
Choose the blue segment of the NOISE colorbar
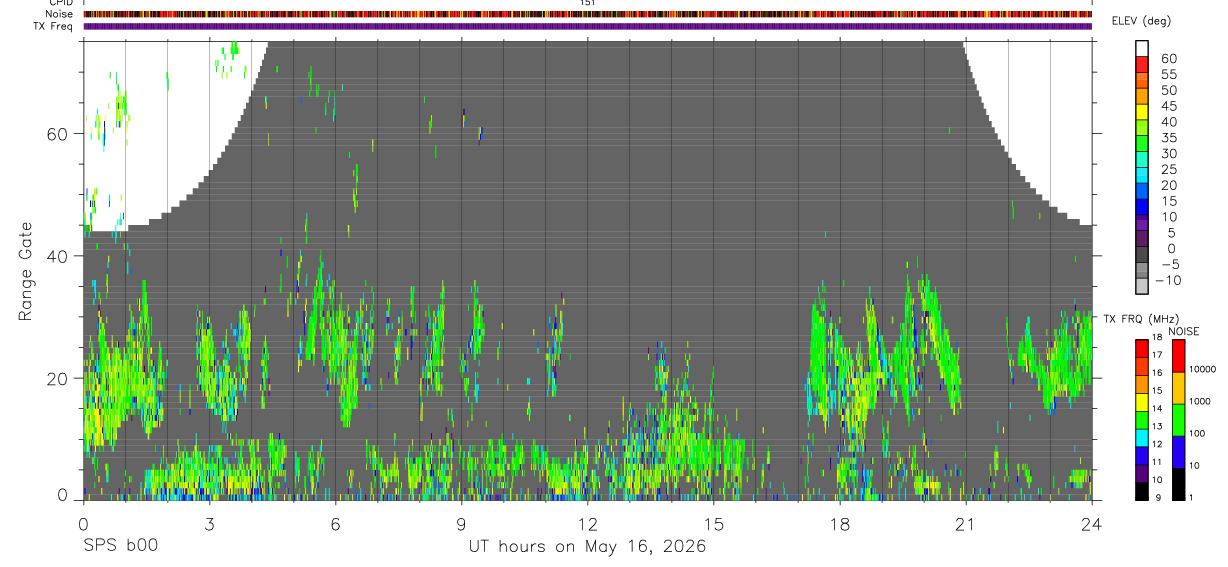pos(1179,452)
